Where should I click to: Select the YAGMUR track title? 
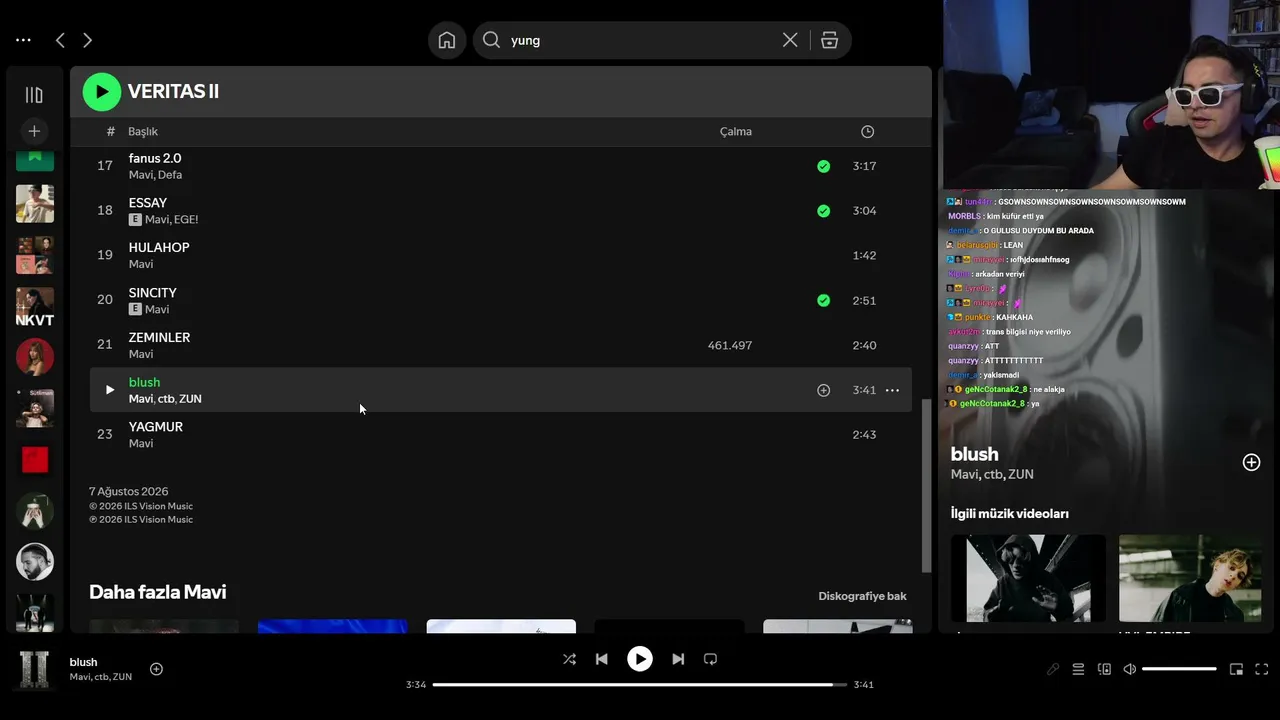(x=156, y=427)
